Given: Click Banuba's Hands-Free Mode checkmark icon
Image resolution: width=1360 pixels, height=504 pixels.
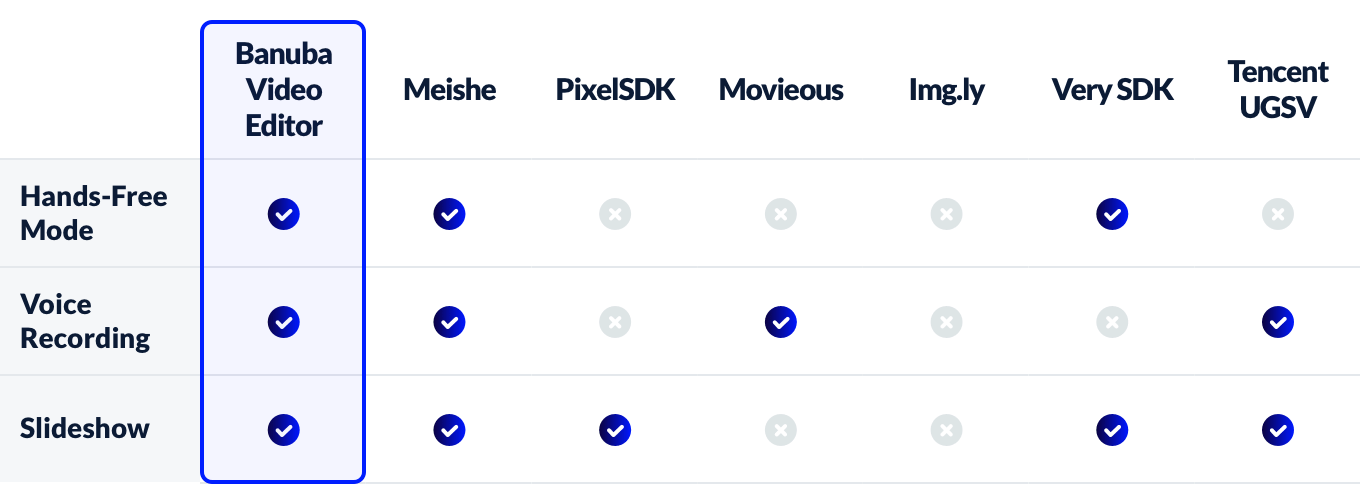Looking at the screenshot, I should click(284, 213).
